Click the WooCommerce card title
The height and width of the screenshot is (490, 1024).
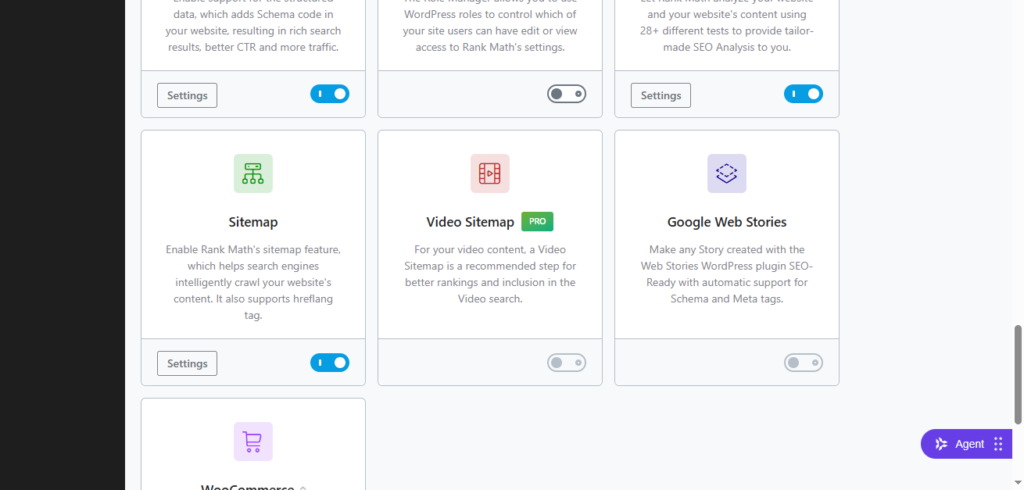pos(248,487)
